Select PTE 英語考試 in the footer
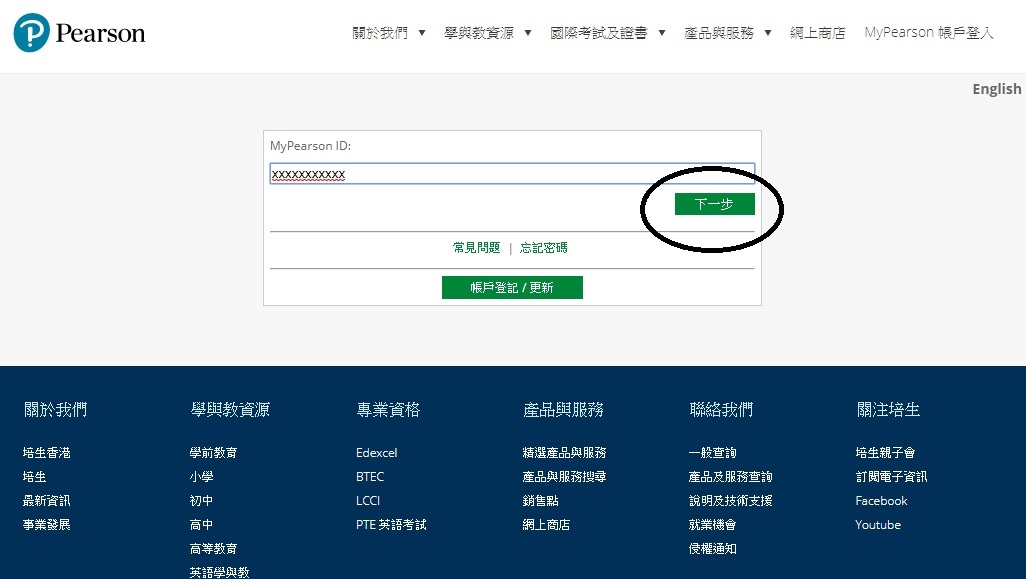This screenshot has width=1026, height=579. click(x=391, y=525)
